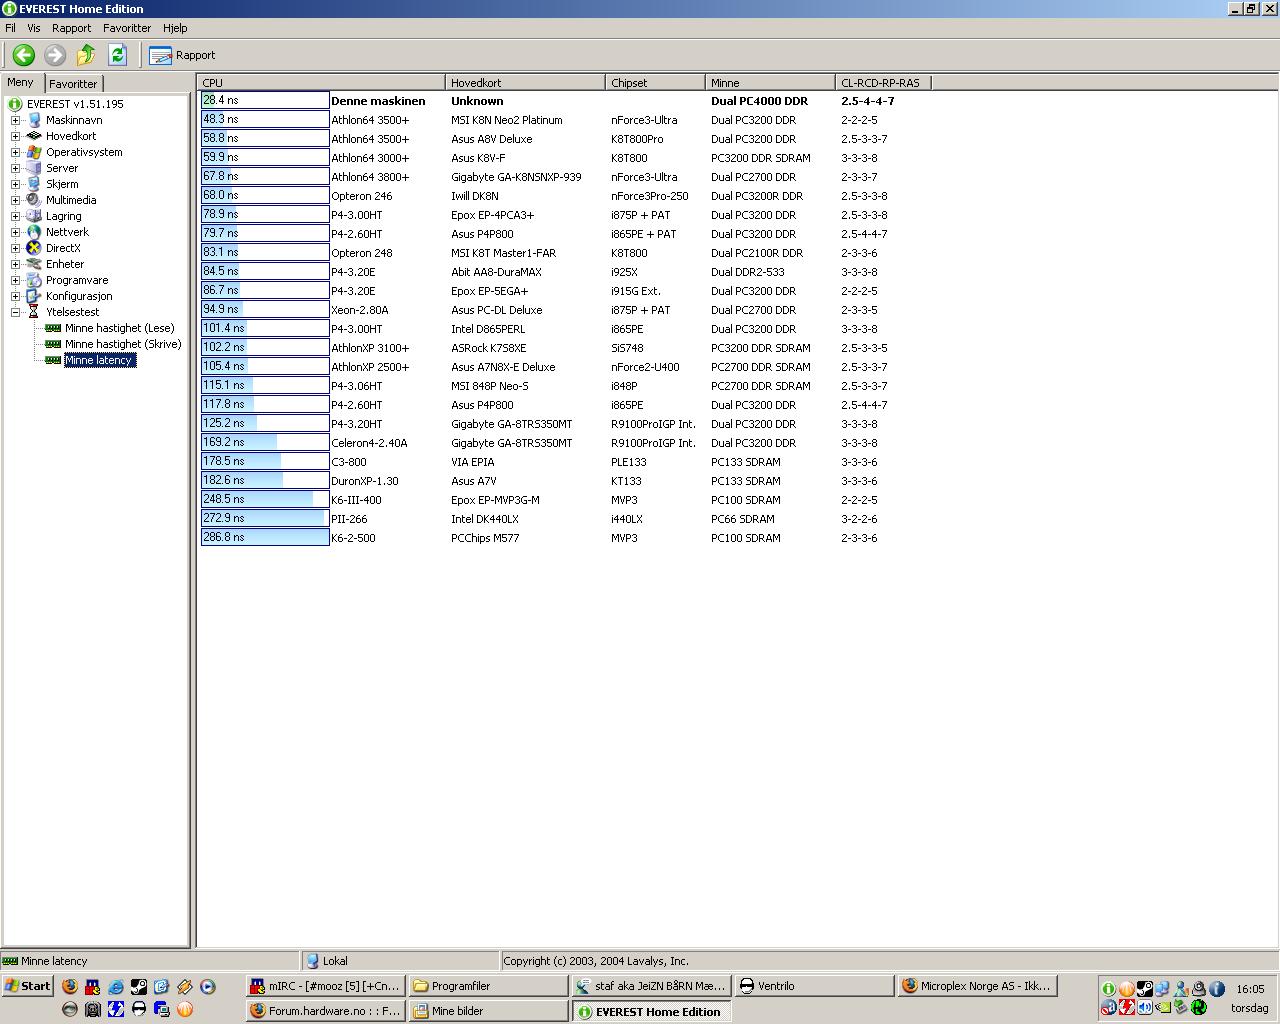Screen dimensions: 1280x1024
Task: Select Enheter in the tree
Action: (65, 264)
